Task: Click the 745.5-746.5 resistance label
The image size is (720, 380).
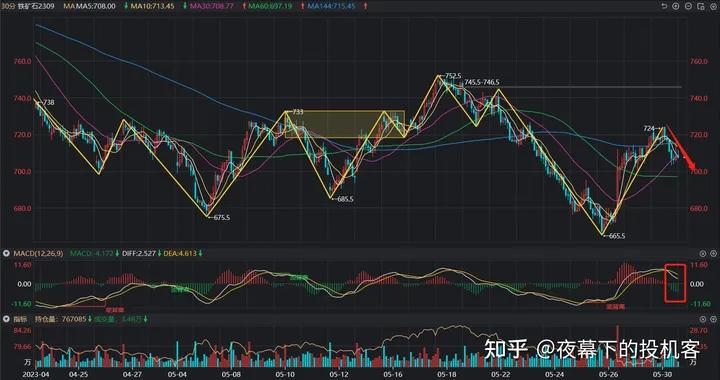Action: tap(482, 83)
